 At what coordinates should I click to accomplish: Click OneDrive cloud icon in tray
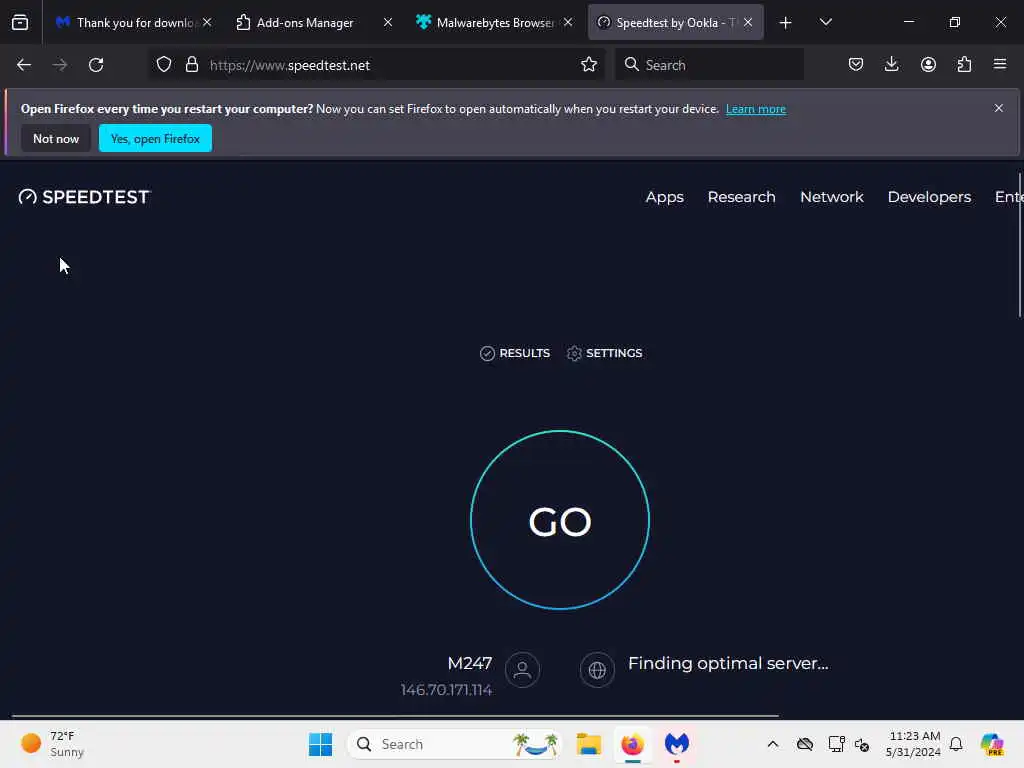805,744
